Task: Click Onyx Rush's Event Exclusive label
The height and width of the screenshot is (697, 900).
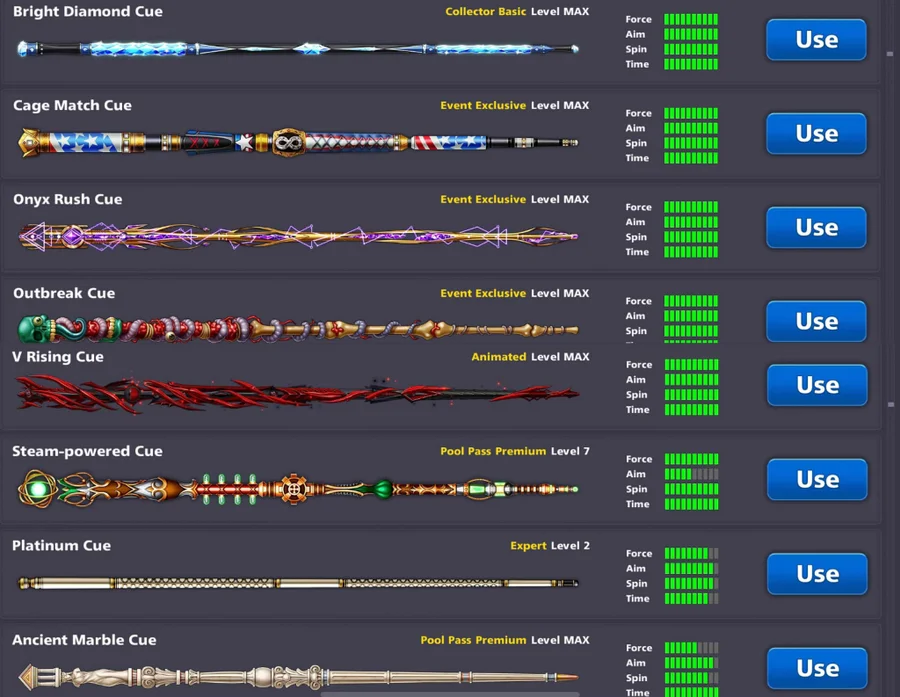Action: pos(483,199)
